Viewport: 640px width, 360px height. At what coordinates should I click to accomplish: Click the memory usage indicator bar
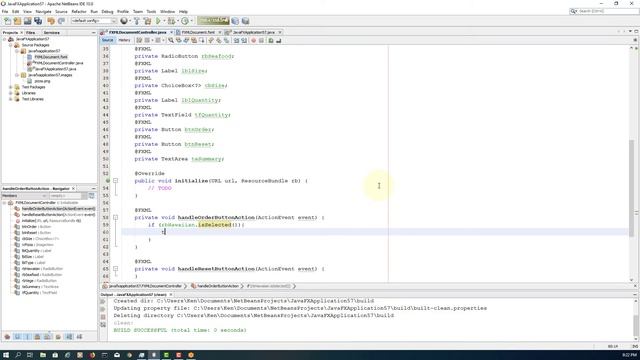click(x=213, y=20)
